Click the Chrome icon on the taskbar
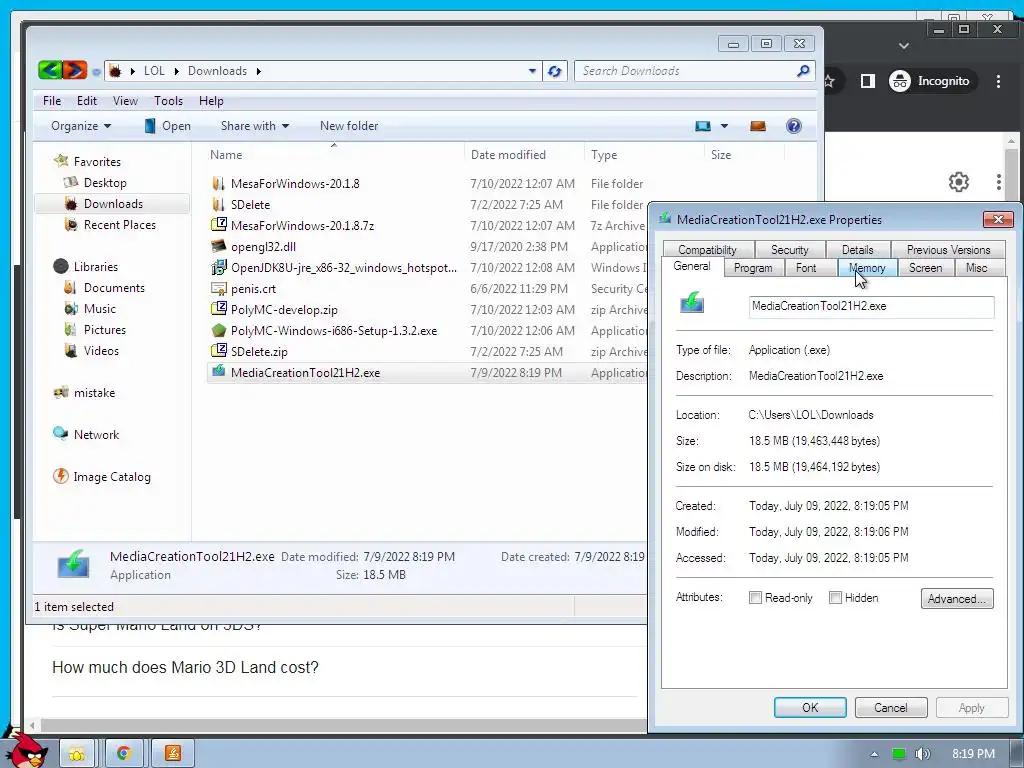Screen dimensions: 1024x768 pos(123,754)
